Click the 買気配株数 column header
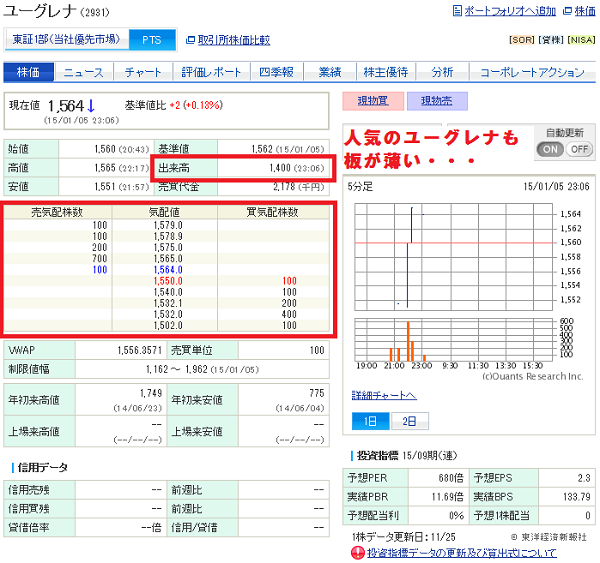 (x=272, y=212)
